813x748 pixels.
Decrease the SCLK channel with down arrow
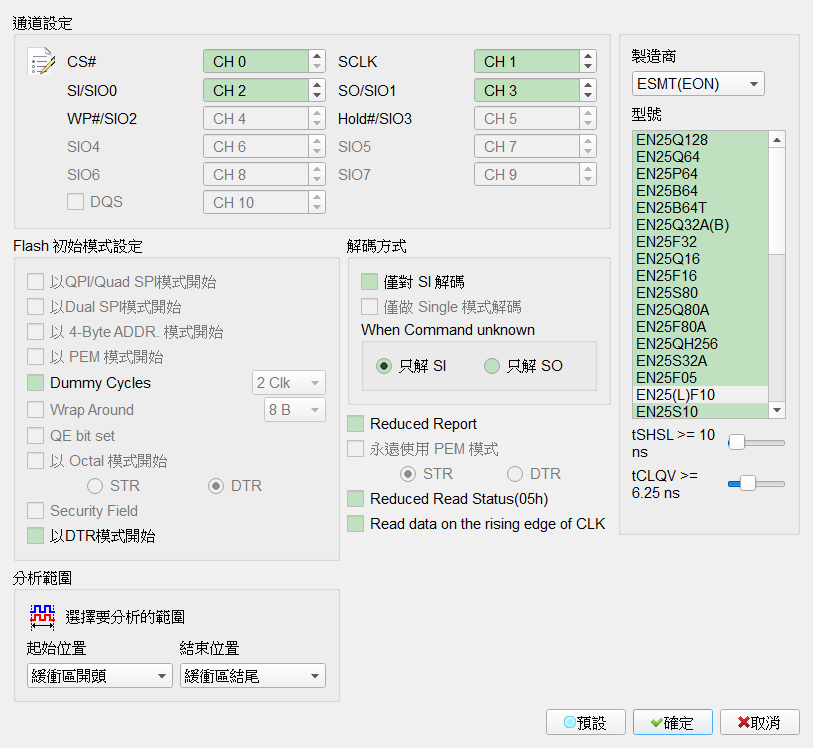click(x=587, y=67)
